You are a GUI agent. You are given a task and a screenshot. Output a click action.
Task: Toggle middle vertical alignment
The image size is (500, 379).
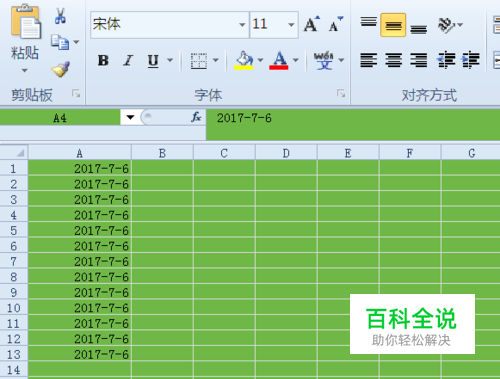[393, 25]
